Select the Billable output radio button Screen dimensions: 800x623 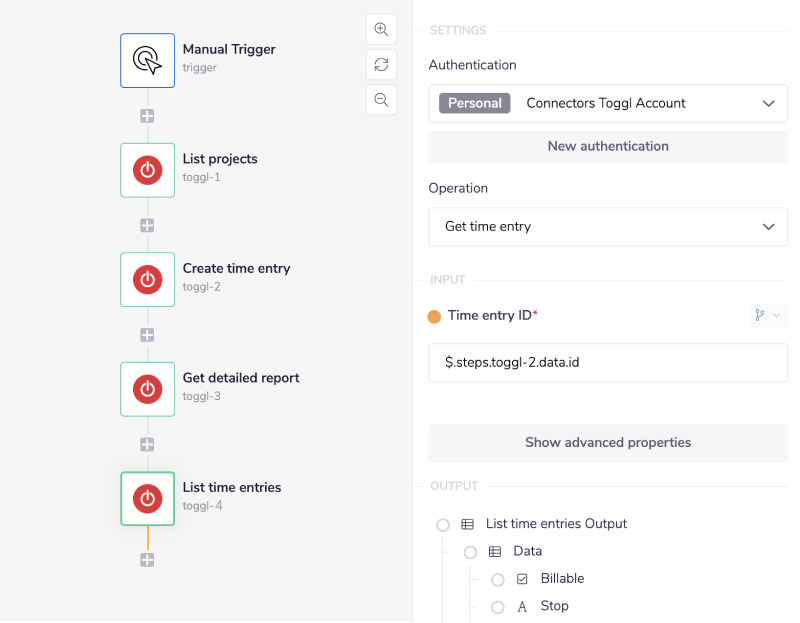[497, 580]
